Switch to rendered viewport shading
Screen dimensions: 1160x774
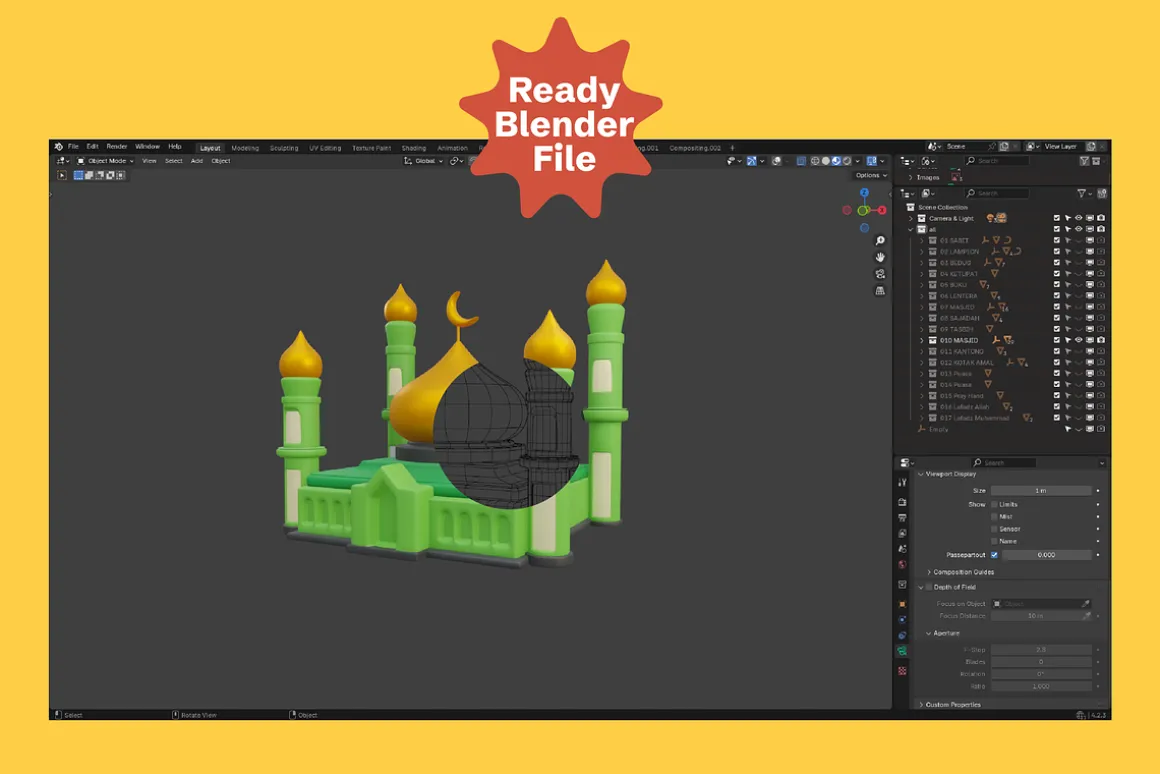coord(847,161)
